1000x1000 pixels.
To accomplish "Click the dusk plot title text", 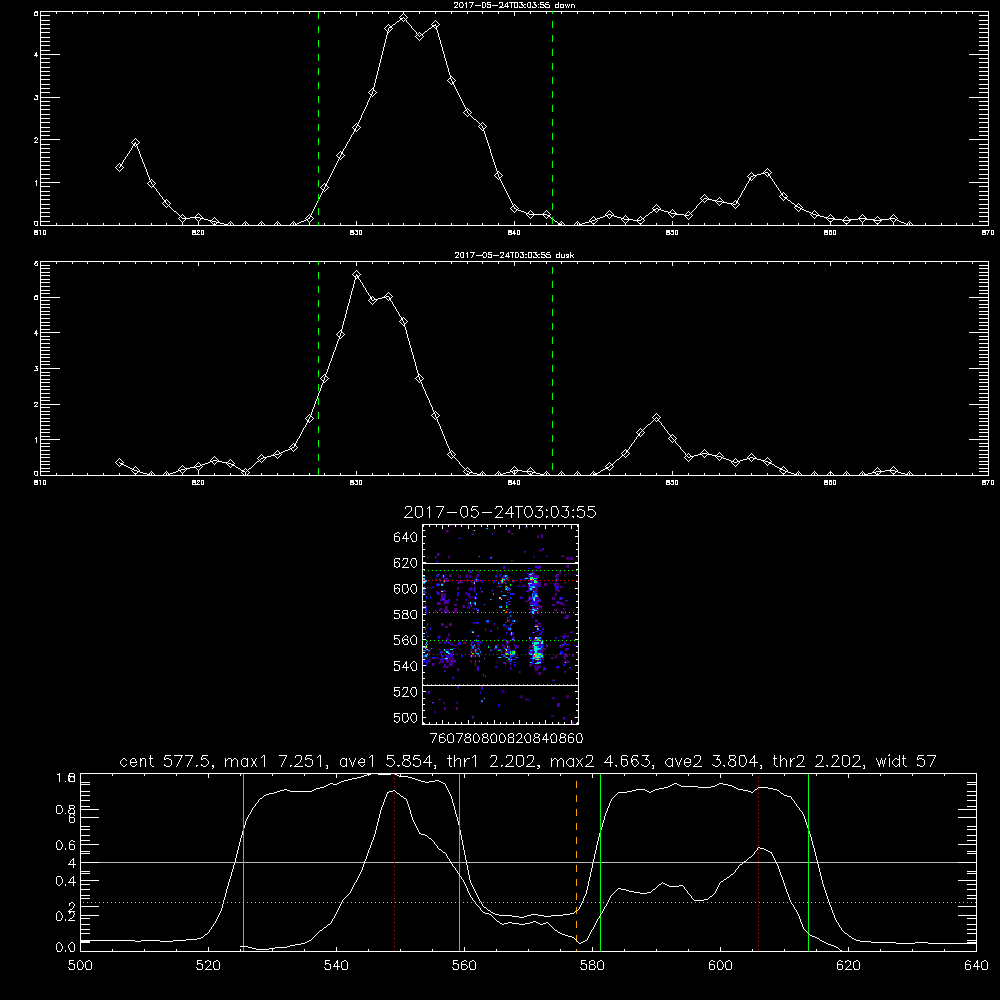I will tap(514, 255).
